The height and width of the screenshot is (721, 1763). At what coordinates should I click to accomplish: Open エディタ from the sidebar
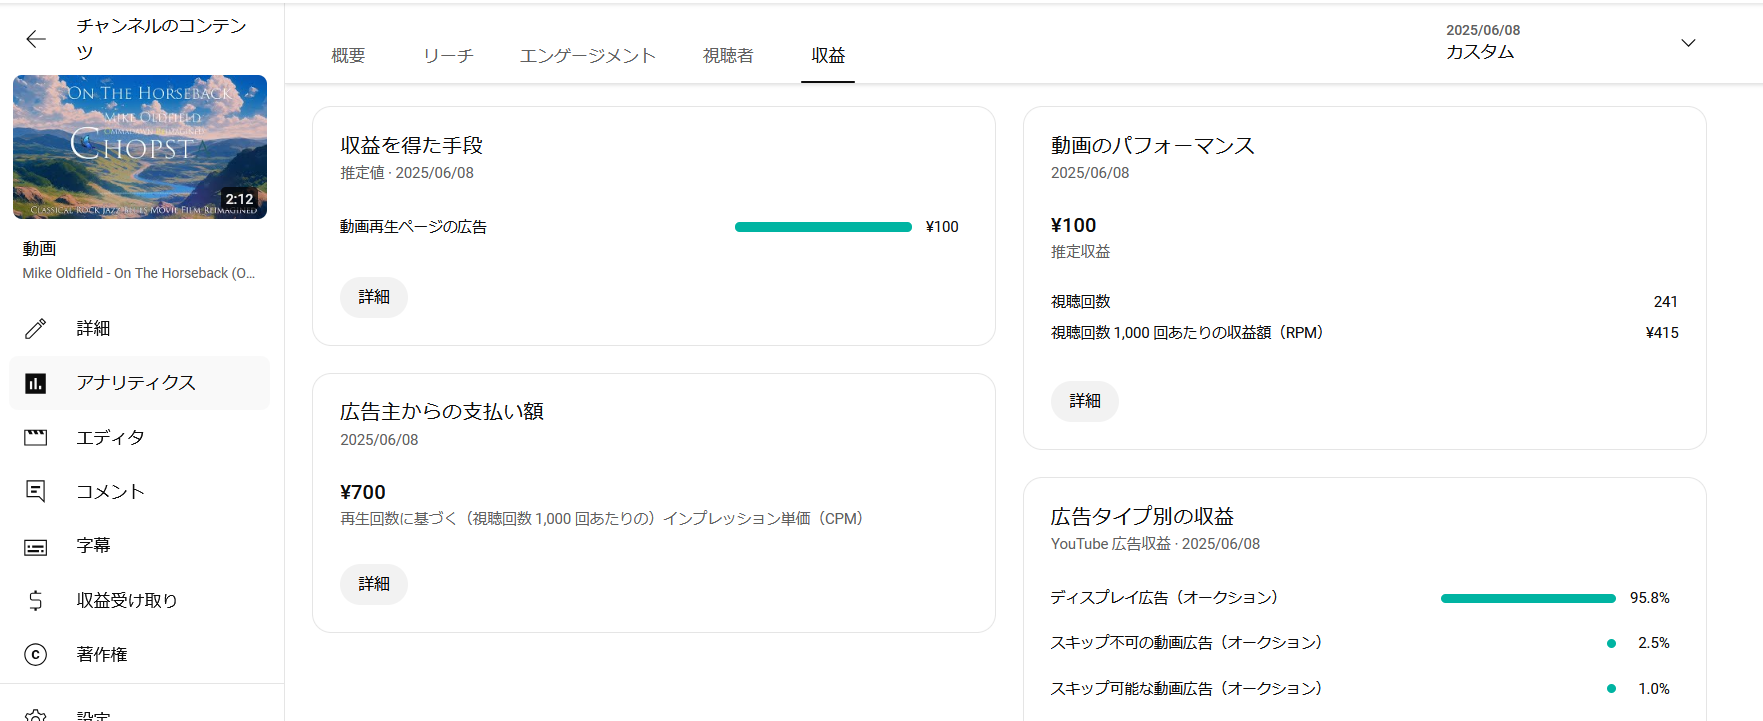(x=140, y=437)
